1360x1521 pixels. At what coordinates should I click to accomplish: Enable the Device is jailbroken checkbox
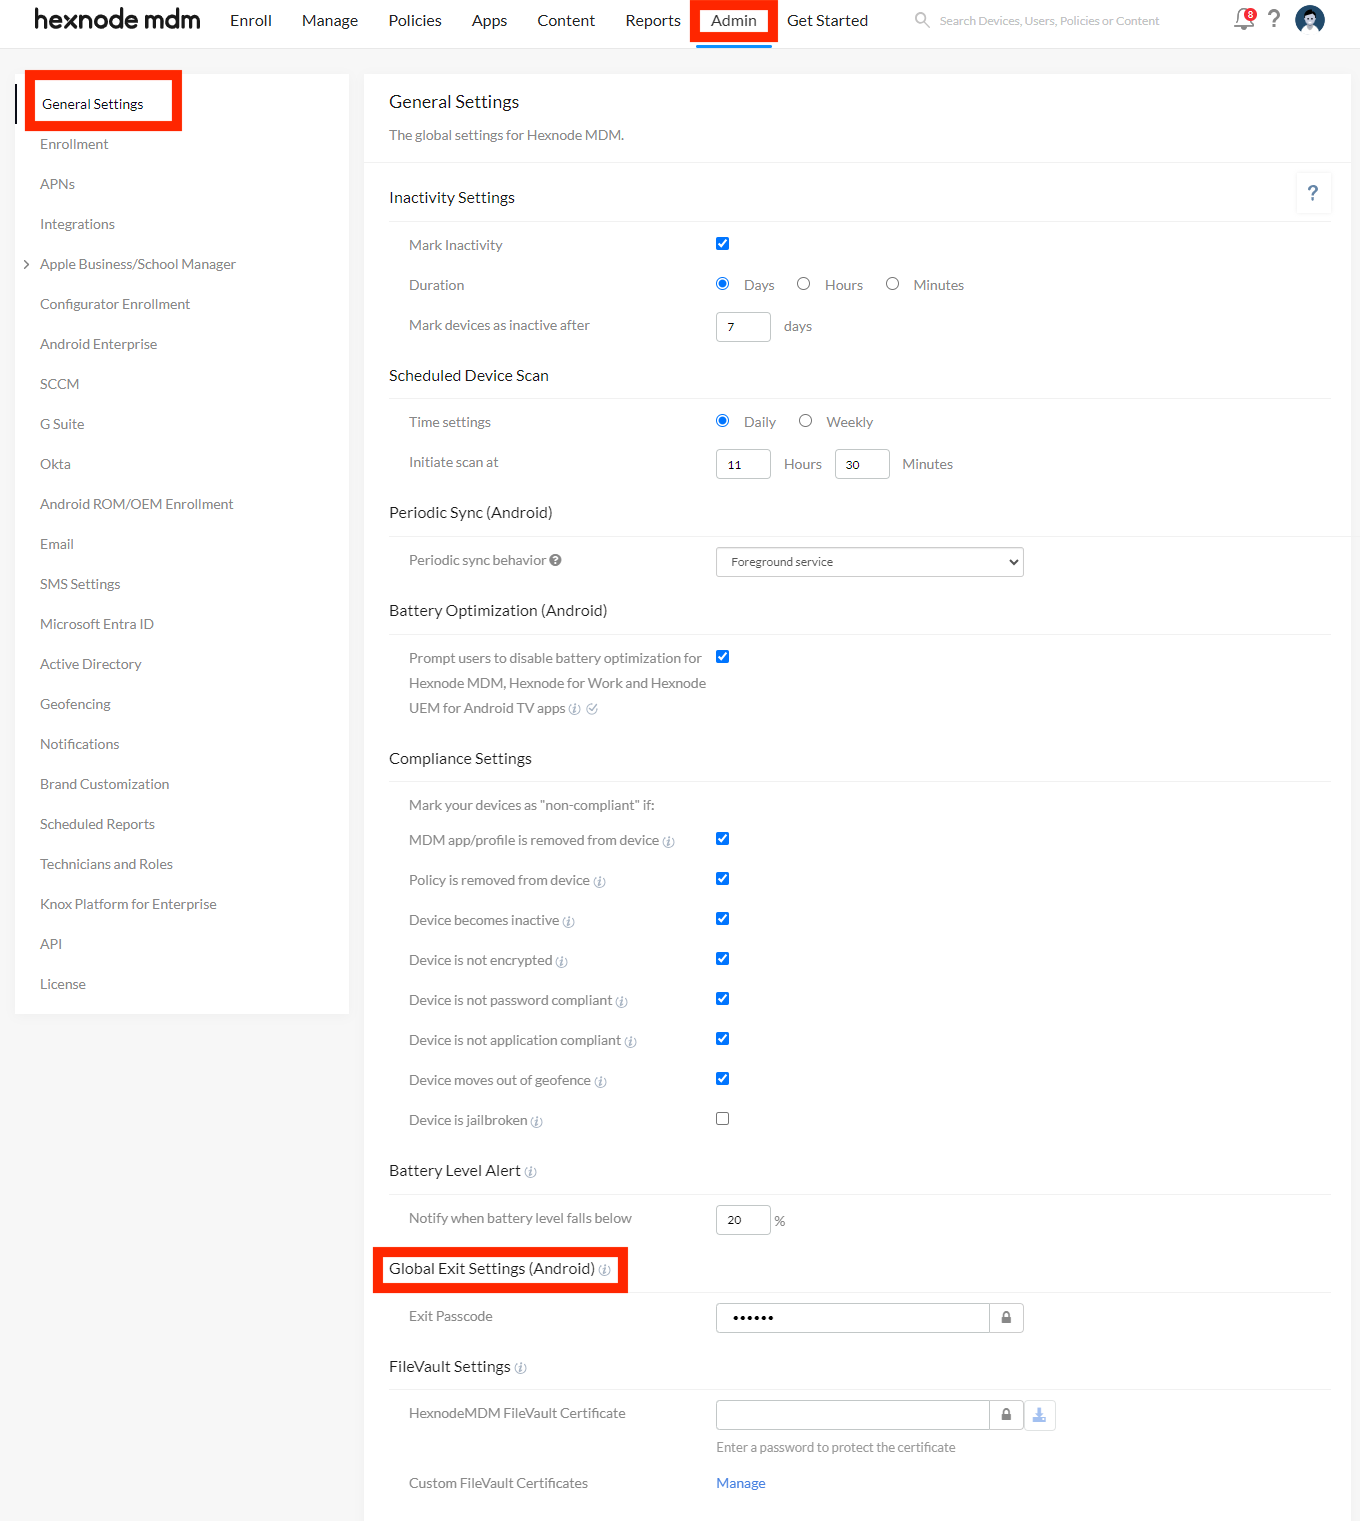722,1119
